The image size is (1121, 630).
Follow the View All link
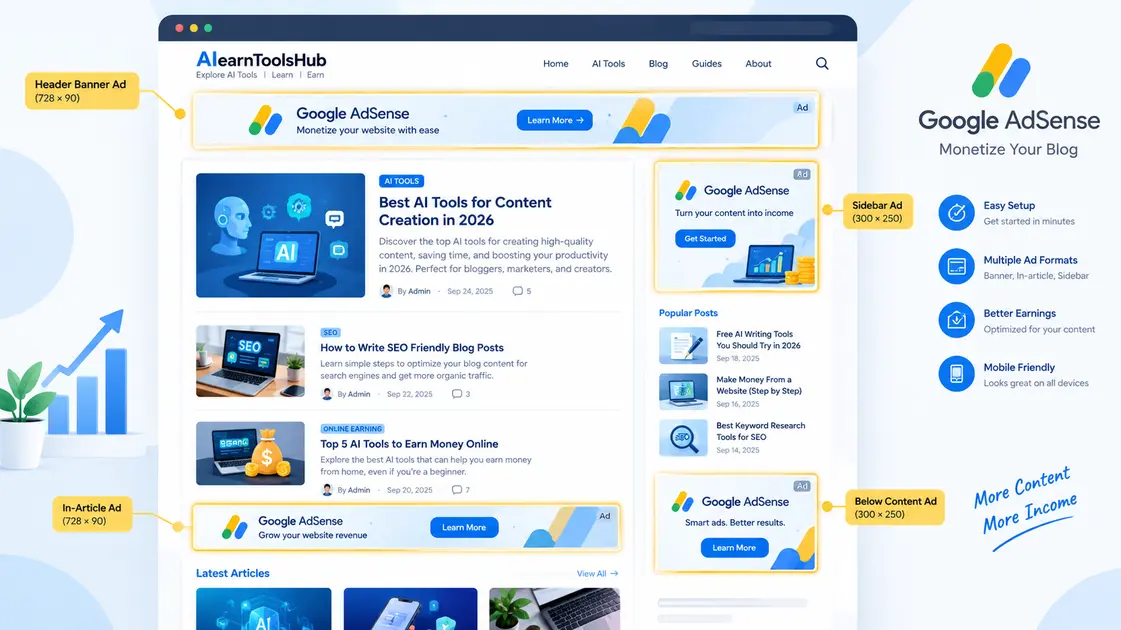click(598, 574)
